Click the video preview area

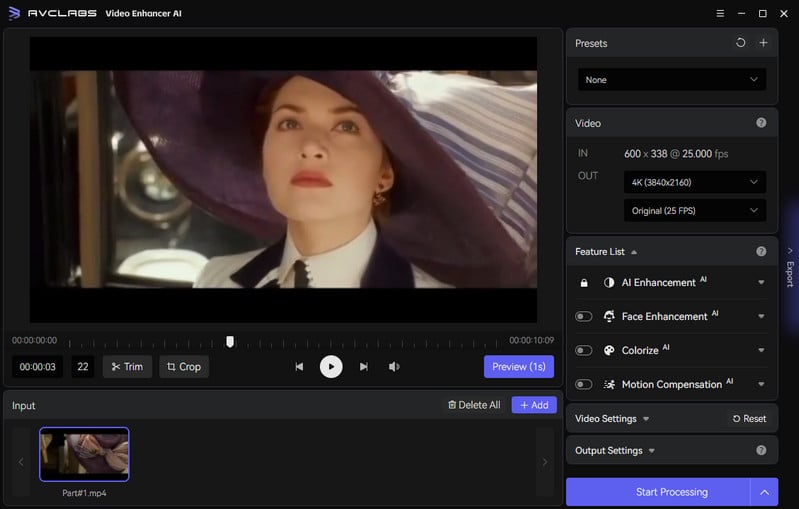click(x=283, y=179)
